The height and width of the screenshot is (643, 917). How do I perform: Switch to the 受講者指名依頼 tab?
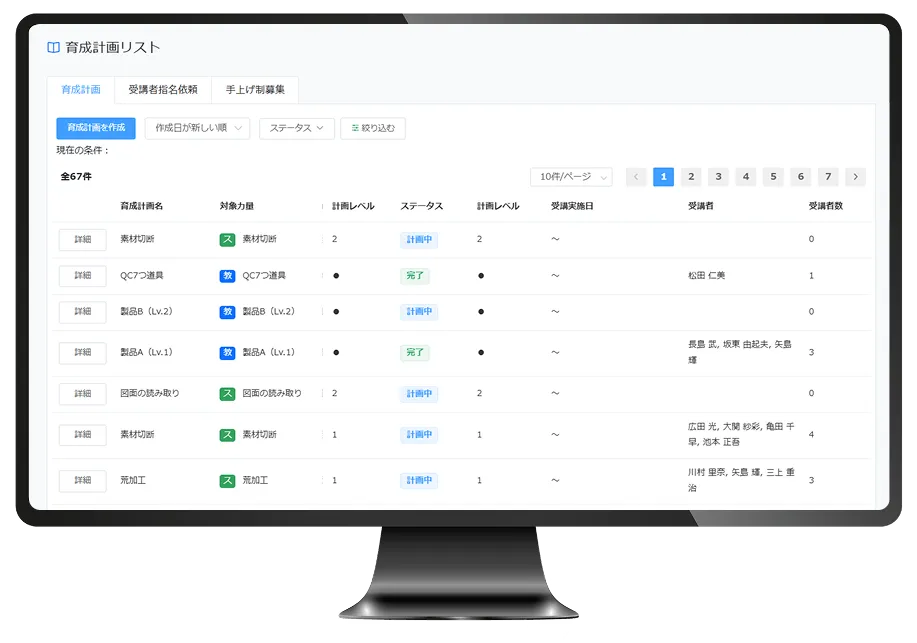pos(163,90)
